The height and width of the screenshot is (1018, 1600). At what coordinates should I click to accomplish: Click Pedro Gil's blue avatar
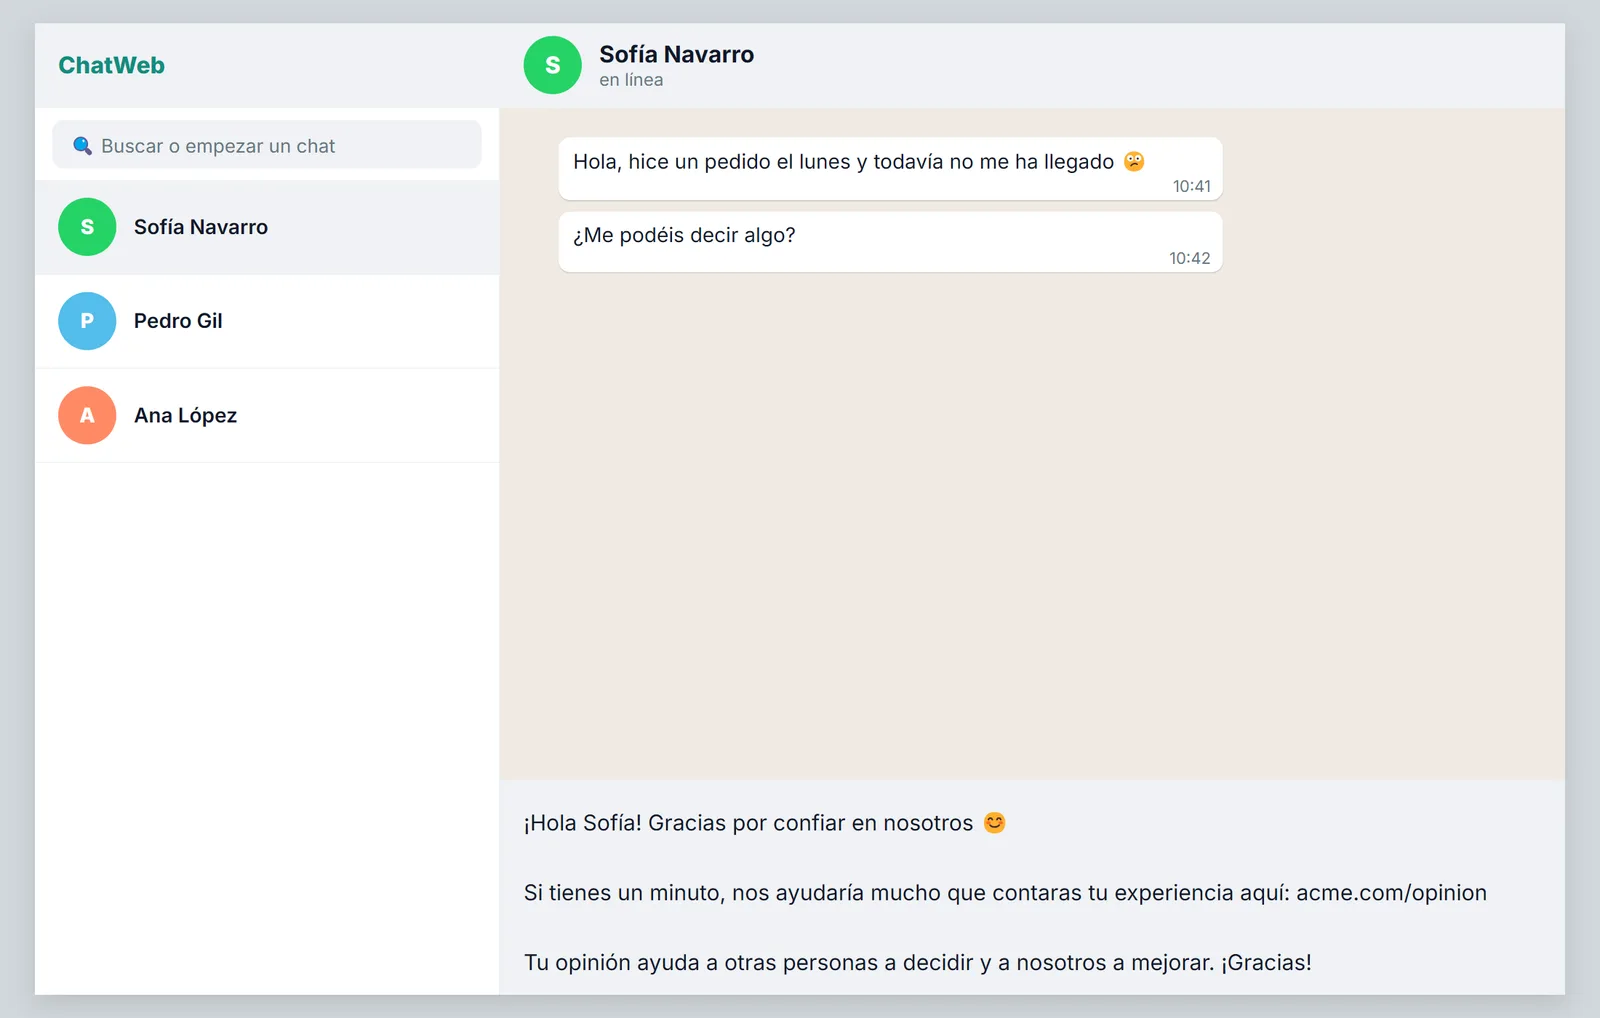87,321
